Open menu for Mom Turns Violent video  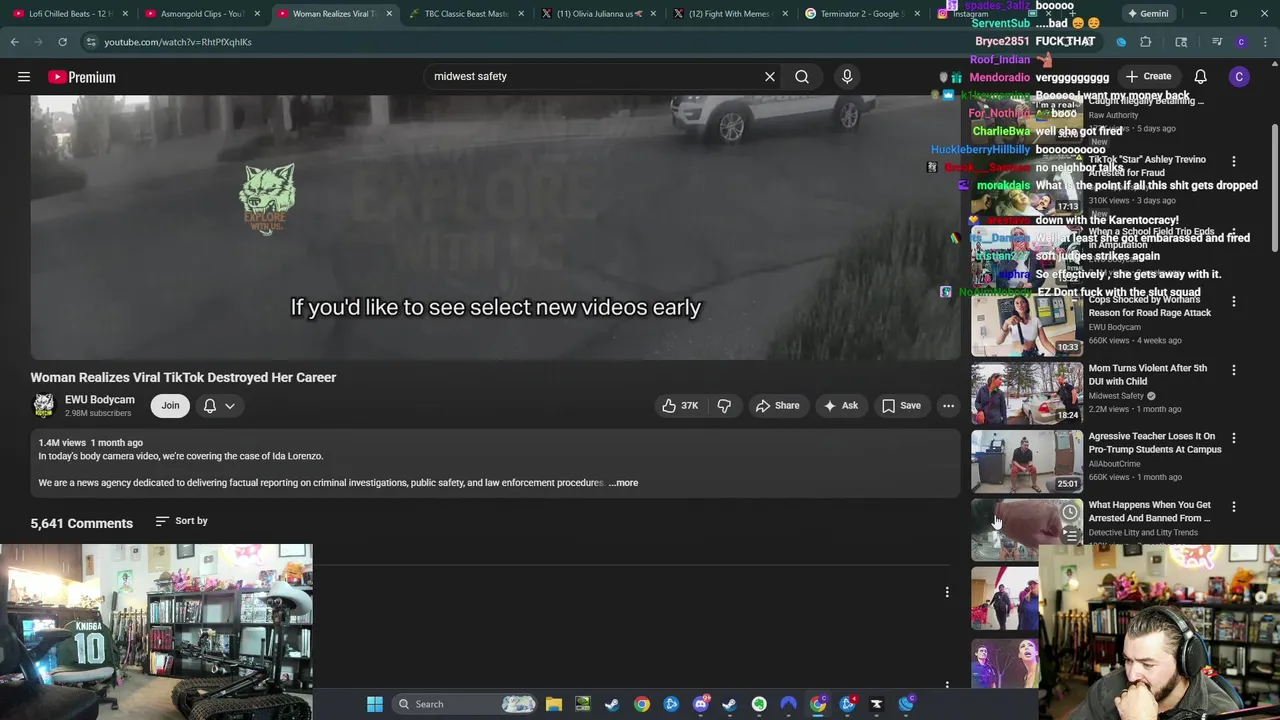coord(1233,370)
